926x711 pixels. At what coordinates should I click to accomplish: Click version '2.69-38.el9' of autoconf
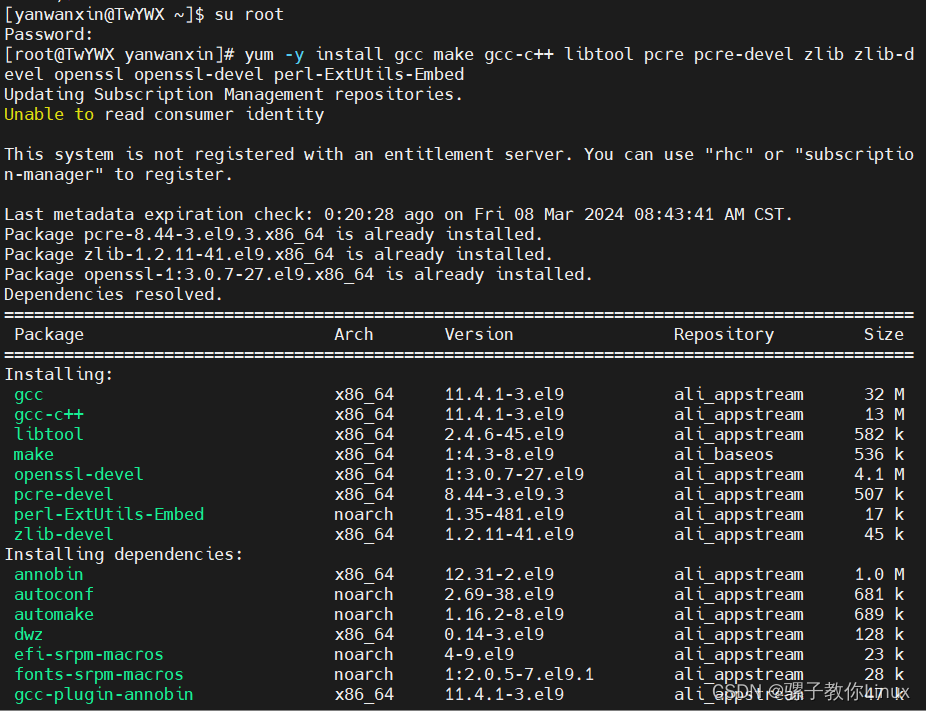pos(499,594)
